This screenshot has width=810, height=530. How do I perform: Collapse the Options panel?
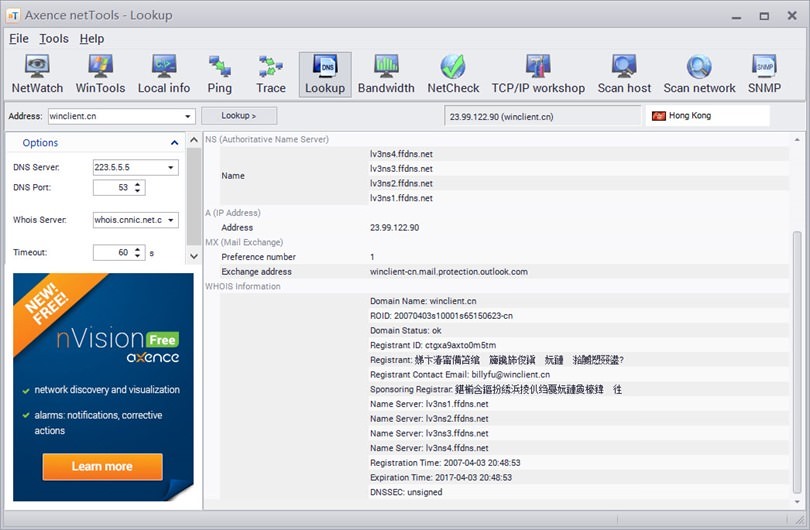click(x=40, y=143)
